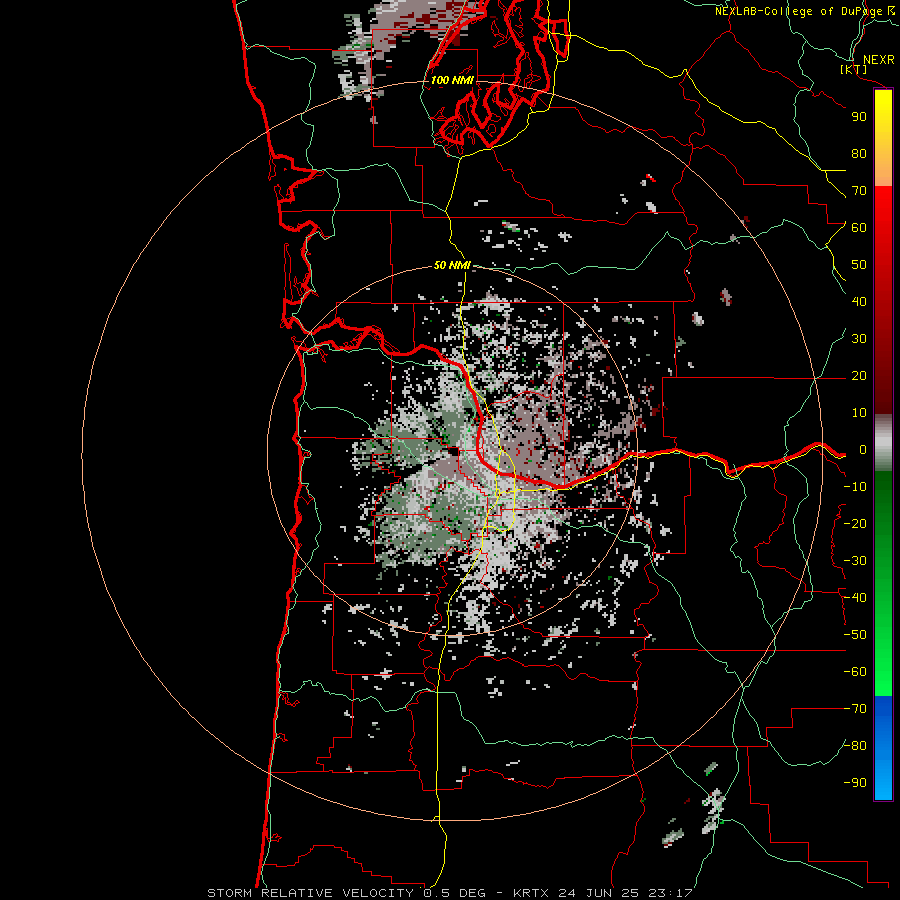This screenshot has width=900, height=900.
Task: Click the 50 value on the velocity scale
Action: pyautogui.click(x=859, y=265)
